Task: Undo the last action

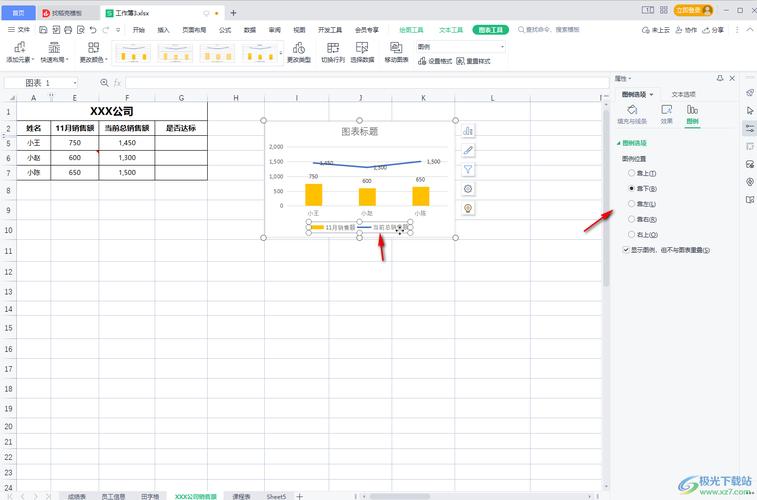Action: 93,30
